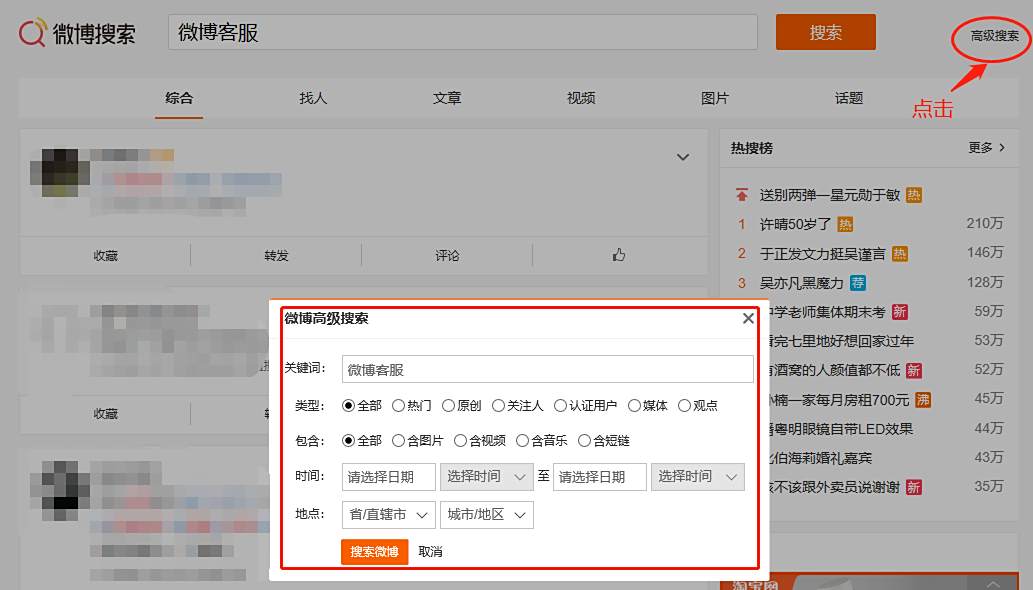Open hot search 于正发文力挺吴谨言

[x=823, y=254]
